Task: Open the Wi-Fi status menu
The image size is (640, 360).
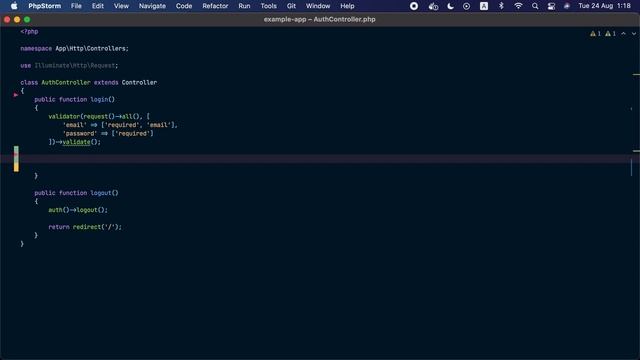Action: 518,6
